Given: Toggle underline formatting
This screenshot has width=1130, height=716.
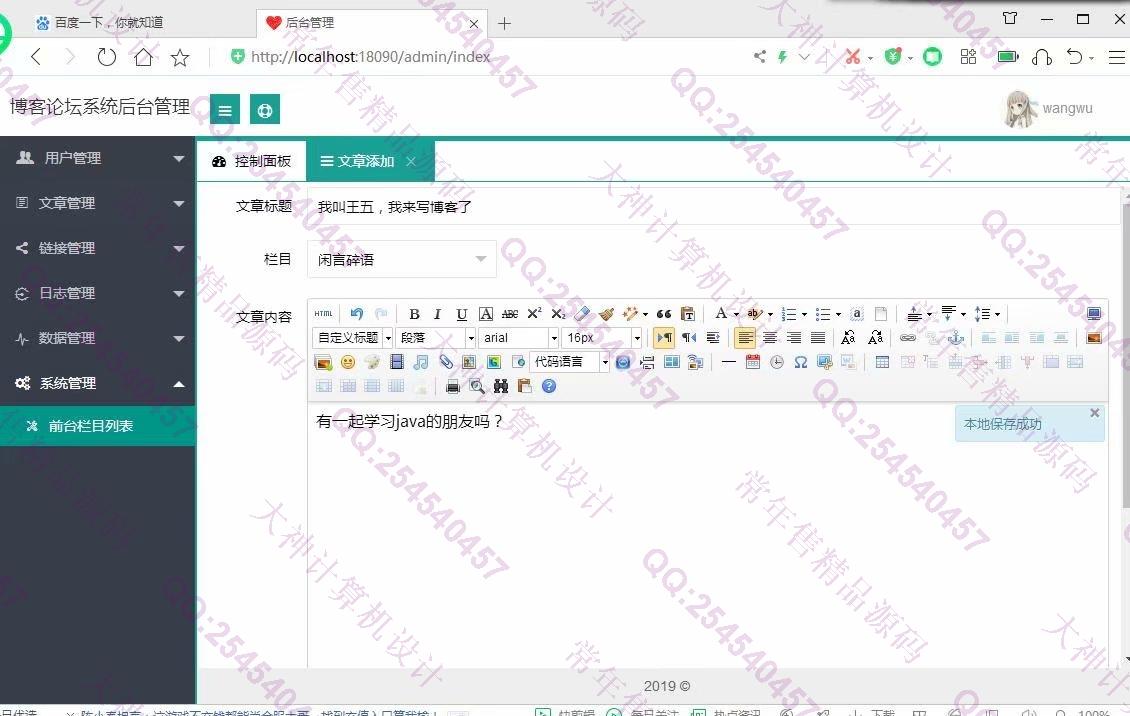Looking at the screenshot, I should coord(462,313).
